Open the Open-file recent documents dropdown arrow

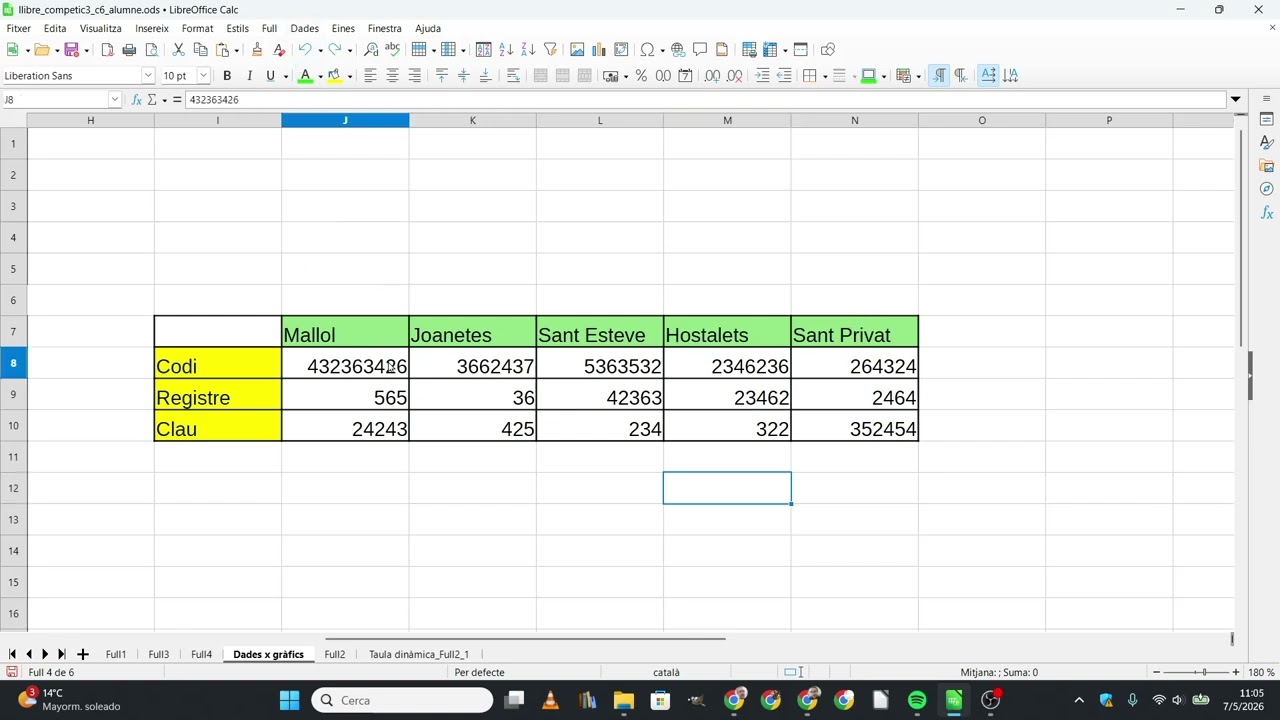[56, 50]
